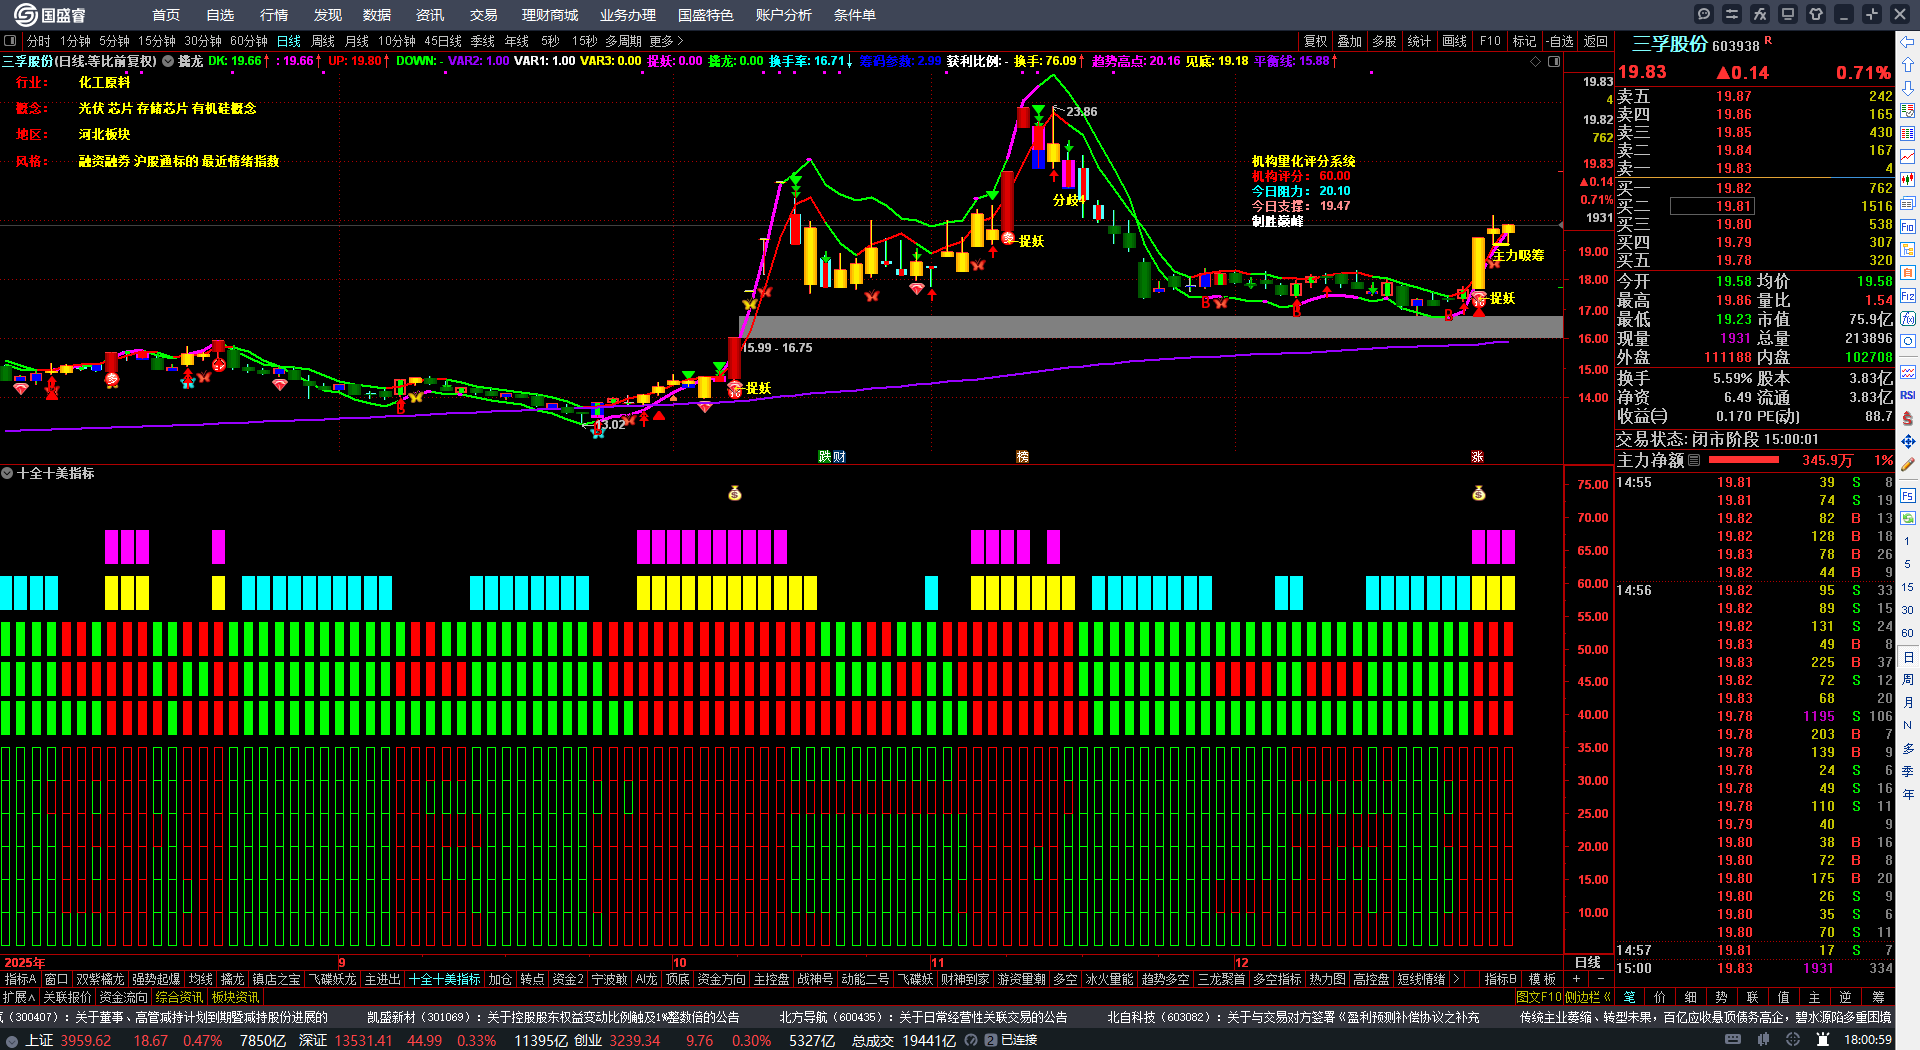Image resolution: width=1920 pixels, height=1050 pixels.
Task: Click the tower icon in status bar
Action: pos(1823,1040)
